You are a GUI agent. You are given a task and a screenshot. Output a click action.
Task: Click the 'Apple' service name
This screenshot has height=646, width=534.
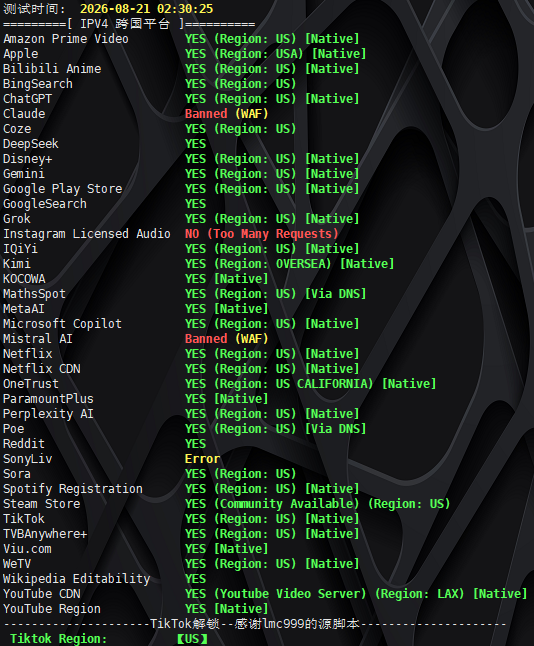click(21, 54)
